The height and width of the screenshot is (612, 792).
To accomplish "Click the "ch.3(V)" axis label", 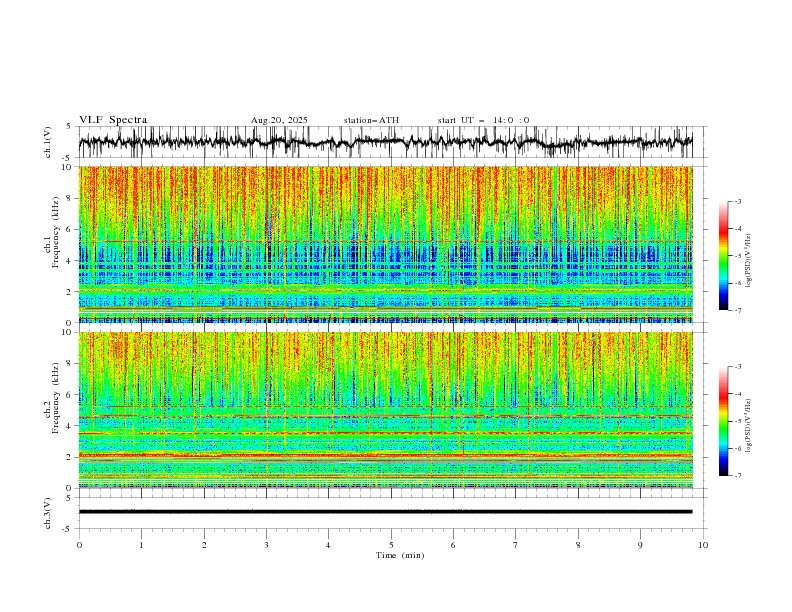I will (x=48, y=513).
